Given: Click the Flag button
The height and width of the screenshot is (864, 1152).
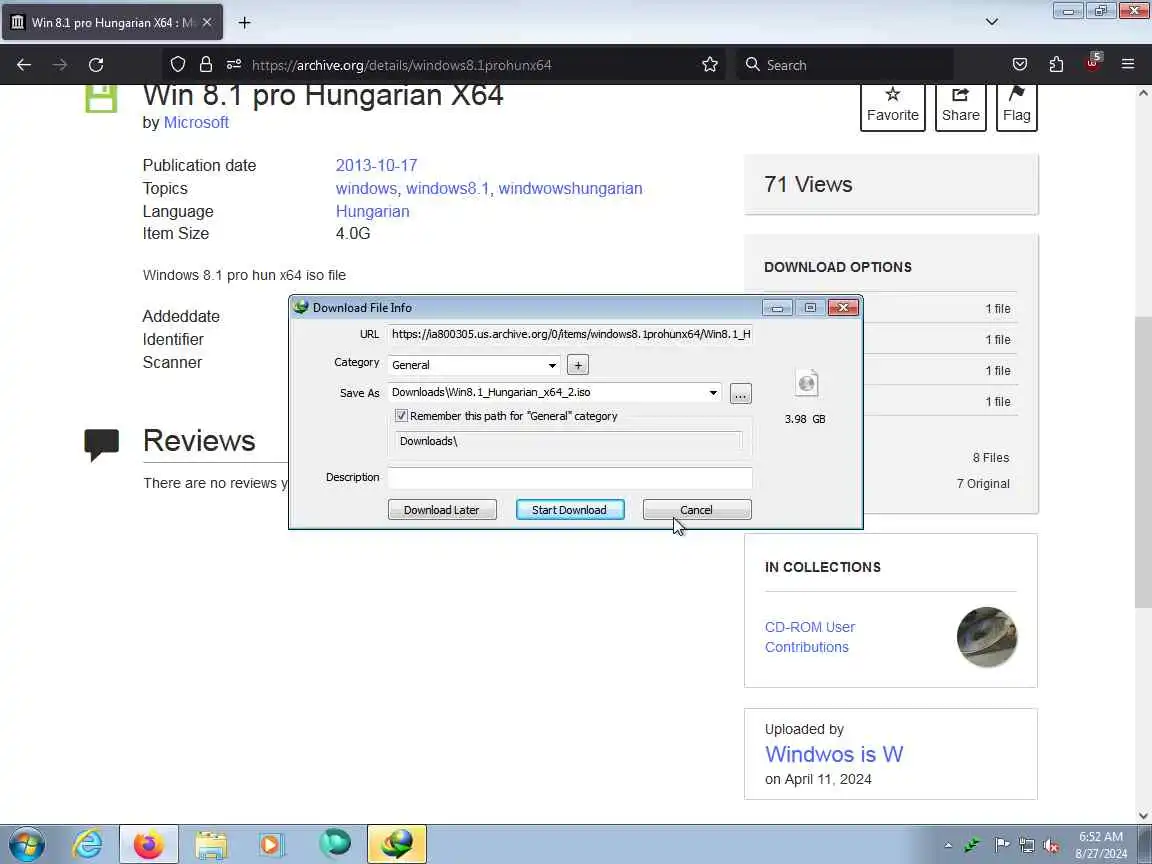Looking at the screenshot, I should [x=1017, y=106].
